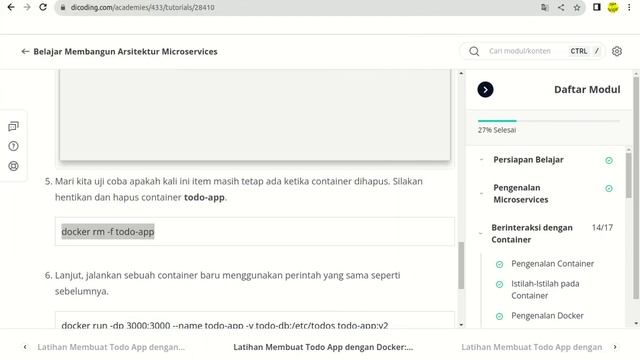Go to previous lesson Latihan Membuat Todo App

[111, 347]
